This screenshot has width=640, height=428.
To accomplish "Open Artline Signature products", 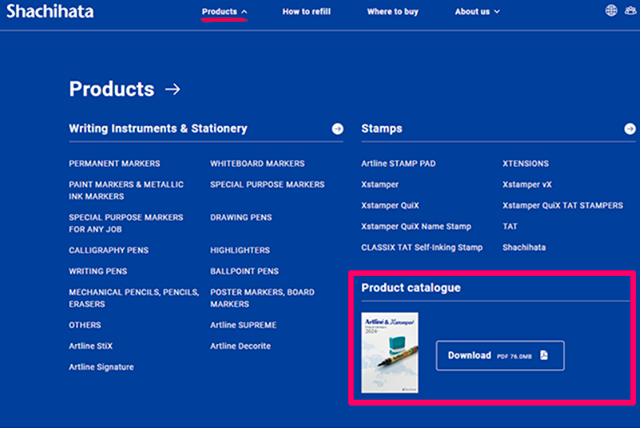I will pos(101,367).
